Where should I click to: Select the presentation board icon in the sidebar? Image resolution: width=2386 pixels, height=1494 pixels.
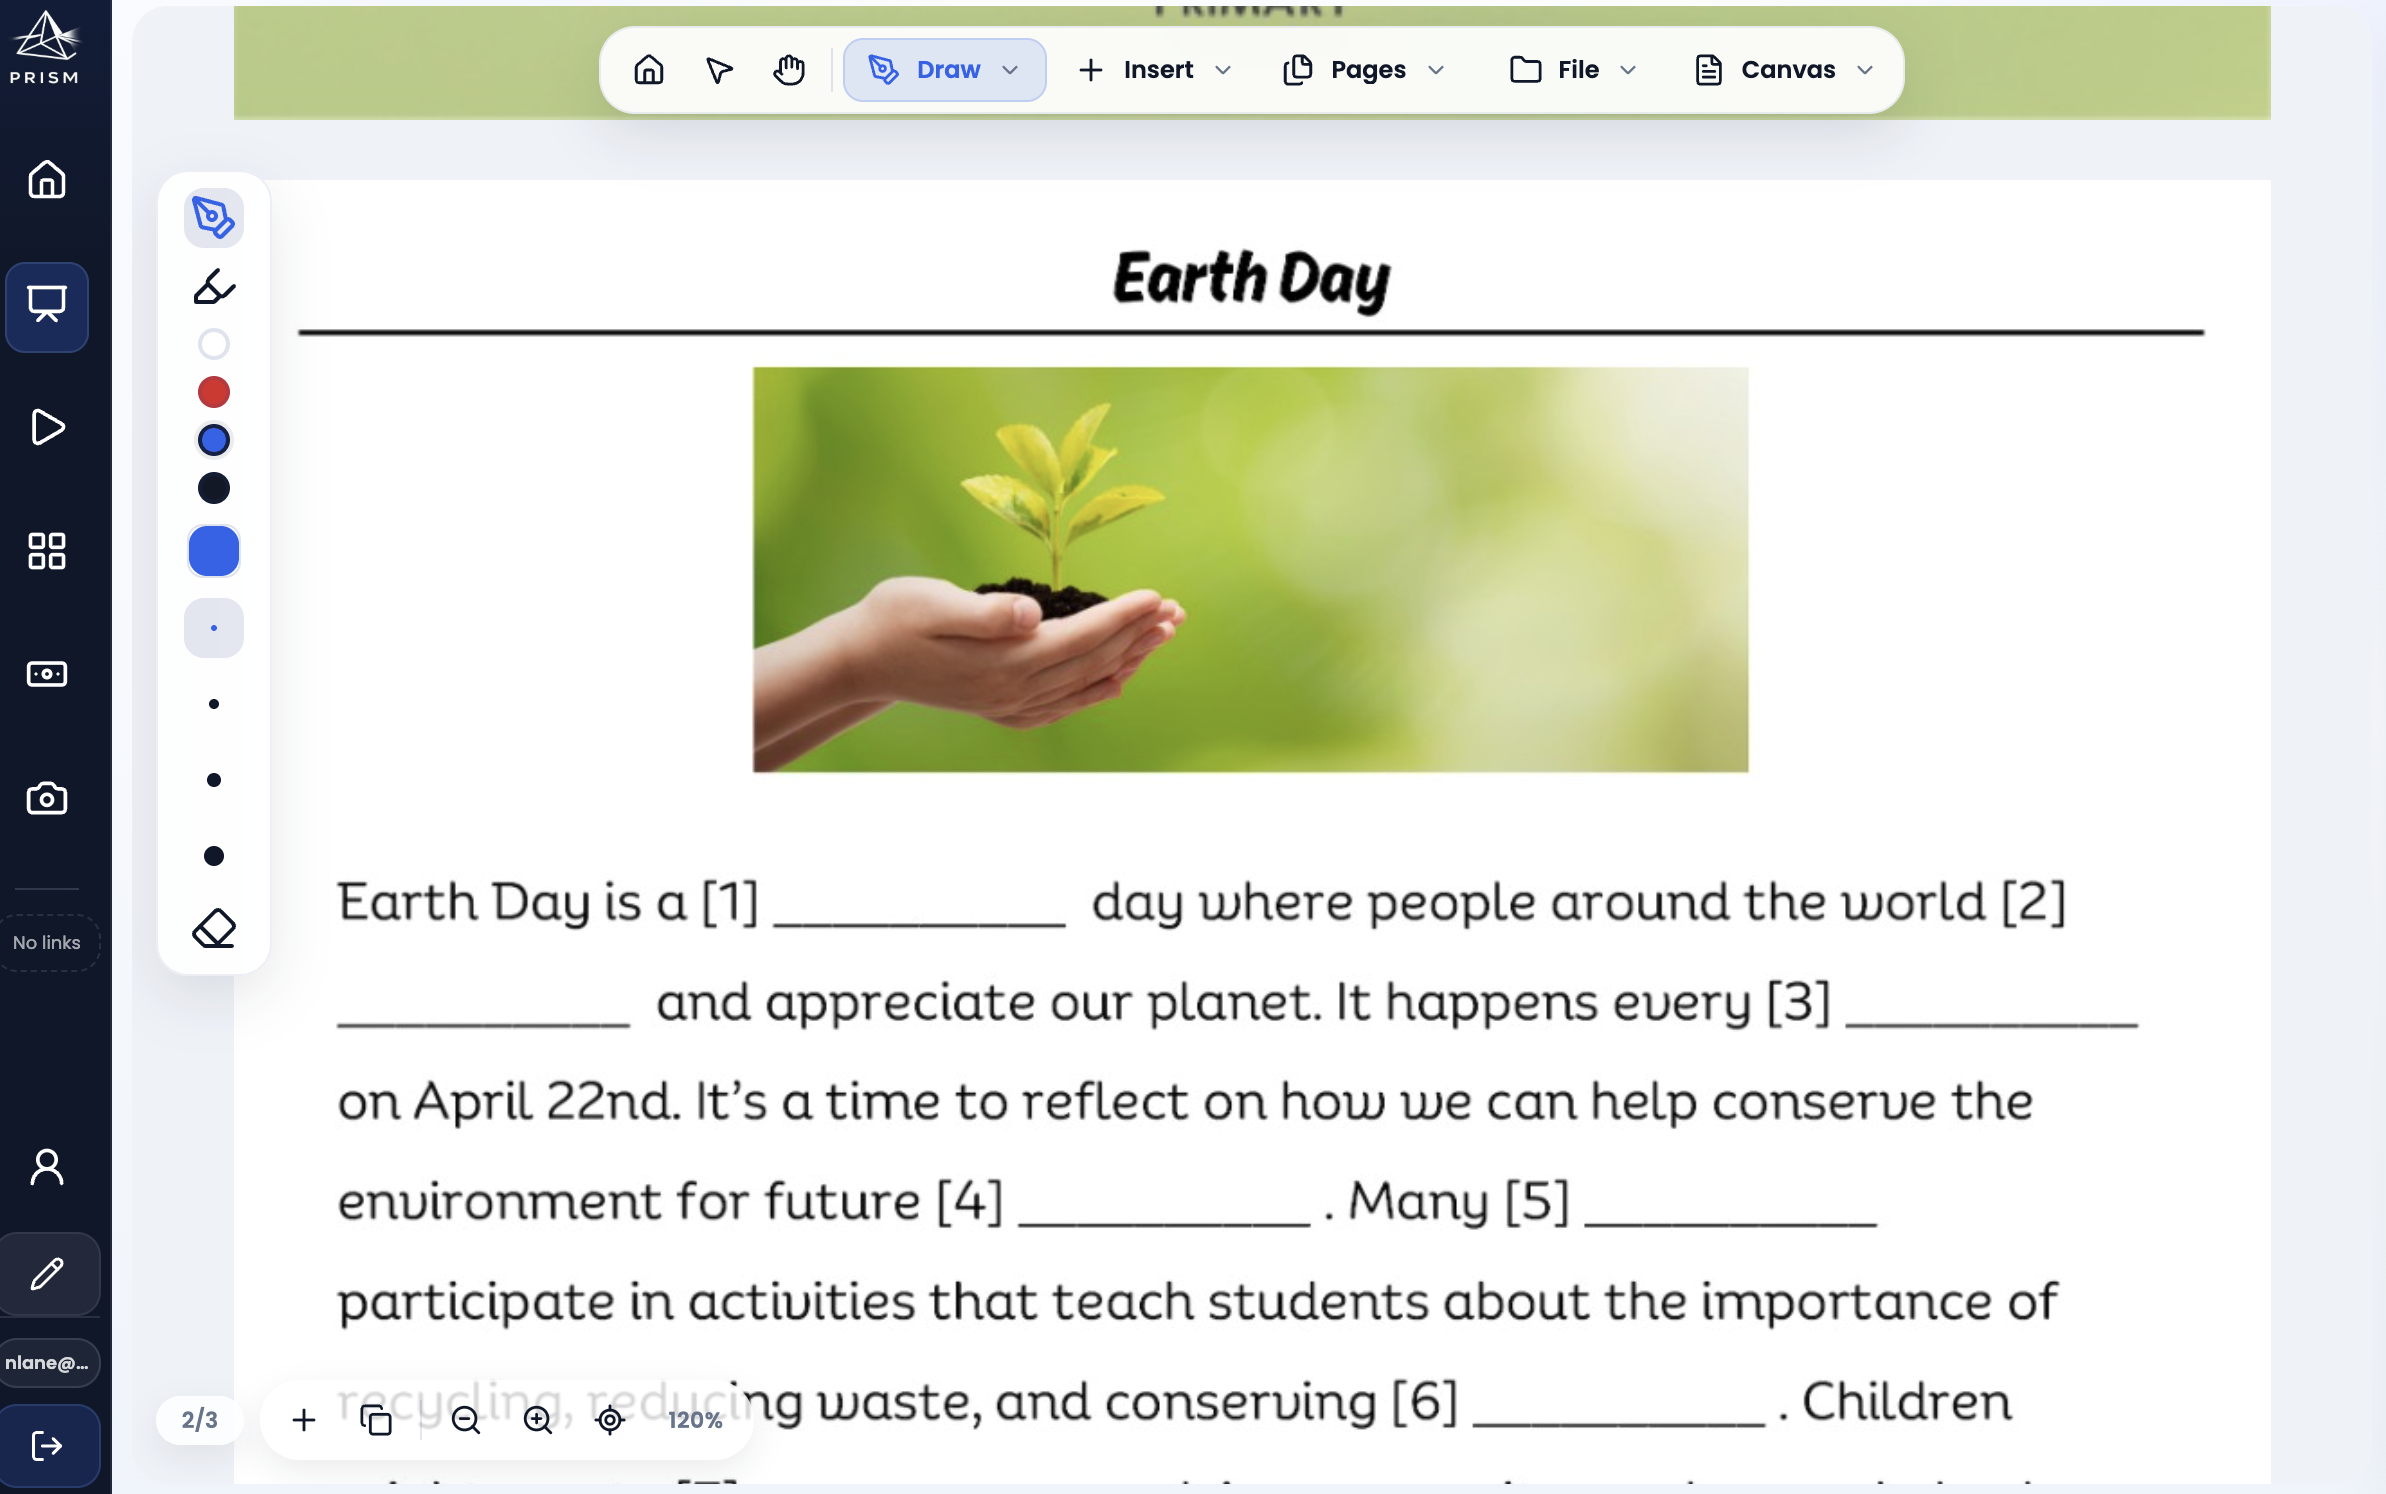(x=47, y=305)
